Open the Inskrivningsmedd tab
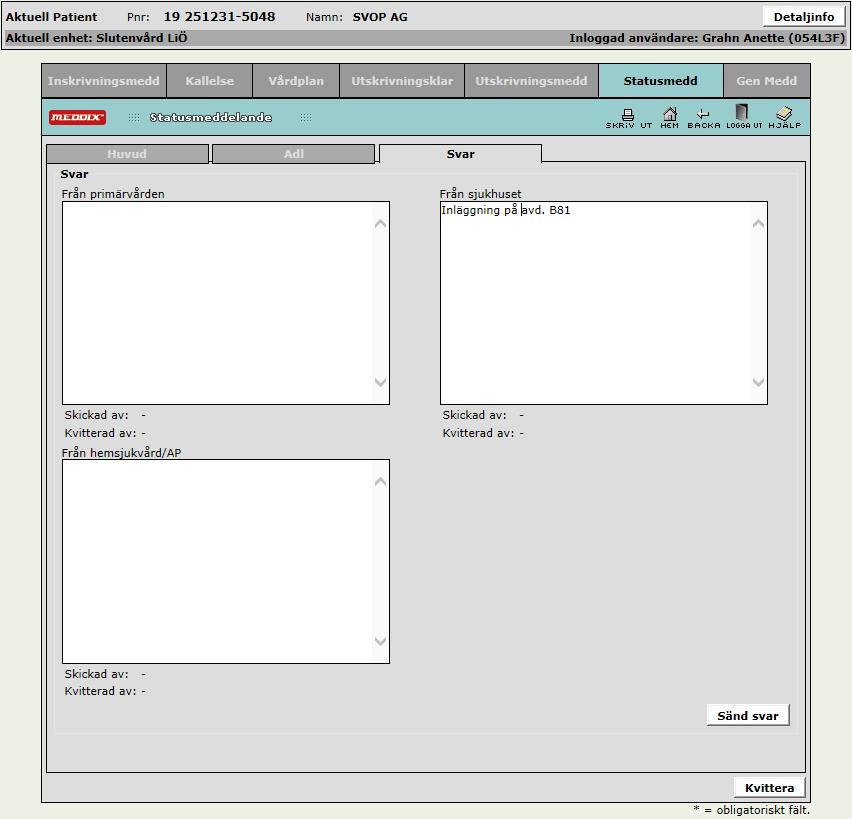The width and height of the screenshot is (852, 819). click(104, 81)
